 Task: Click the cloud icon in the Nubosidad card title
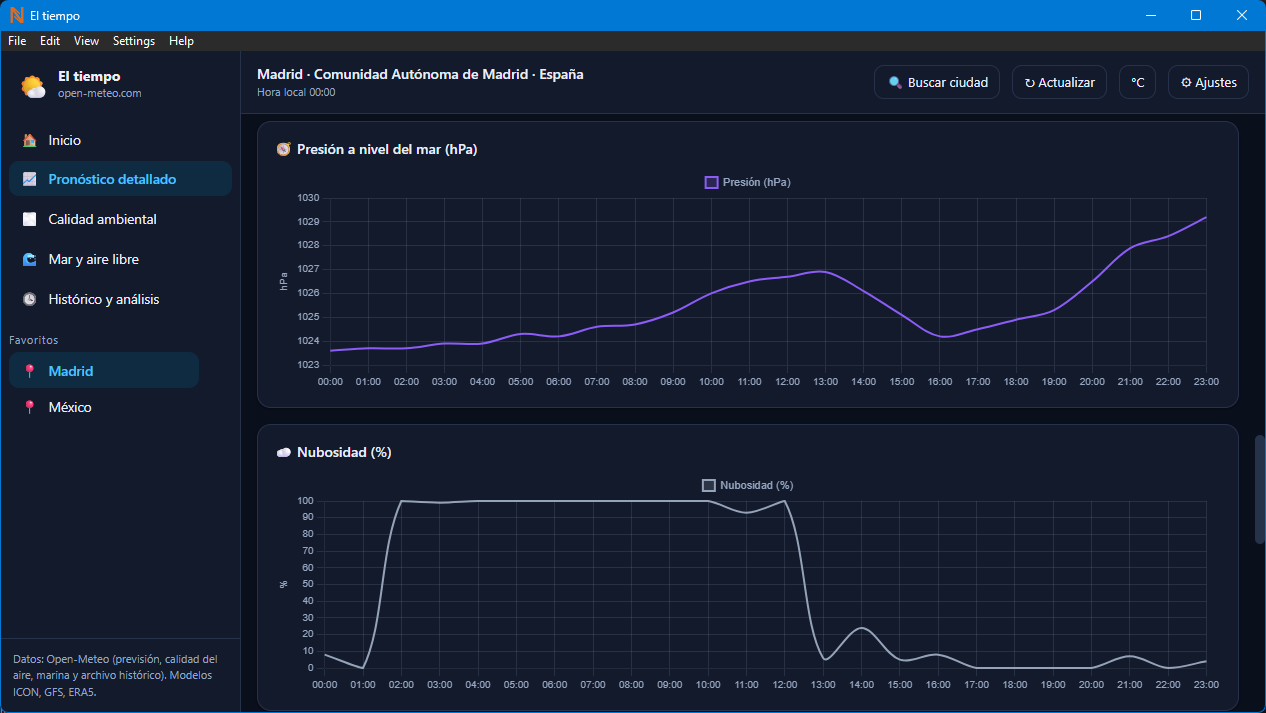pos(284,452)
